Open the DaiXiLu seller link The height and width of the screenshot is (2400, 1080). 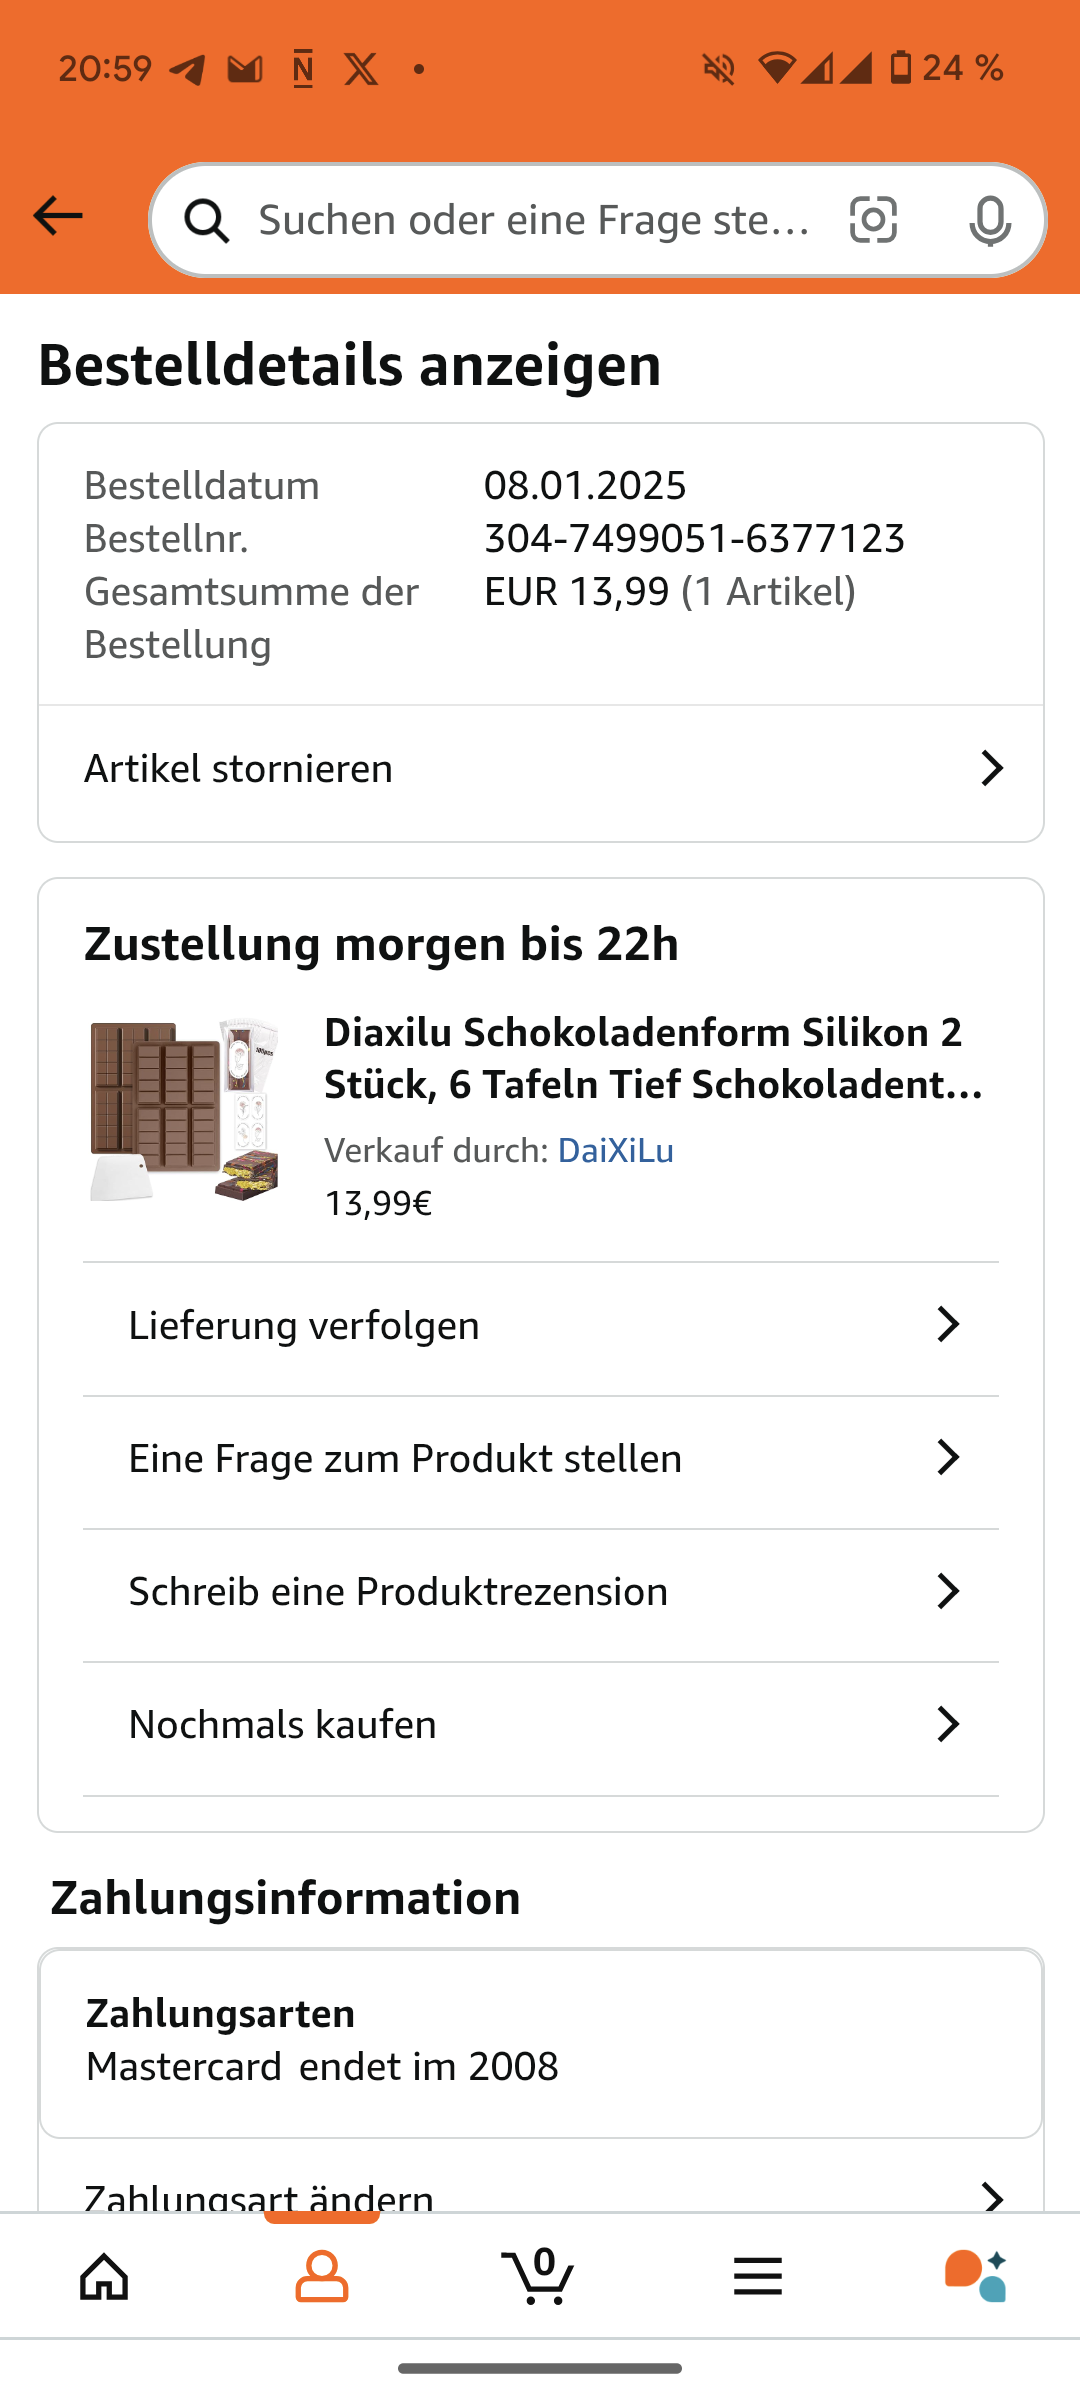[x=615, y=1151]
